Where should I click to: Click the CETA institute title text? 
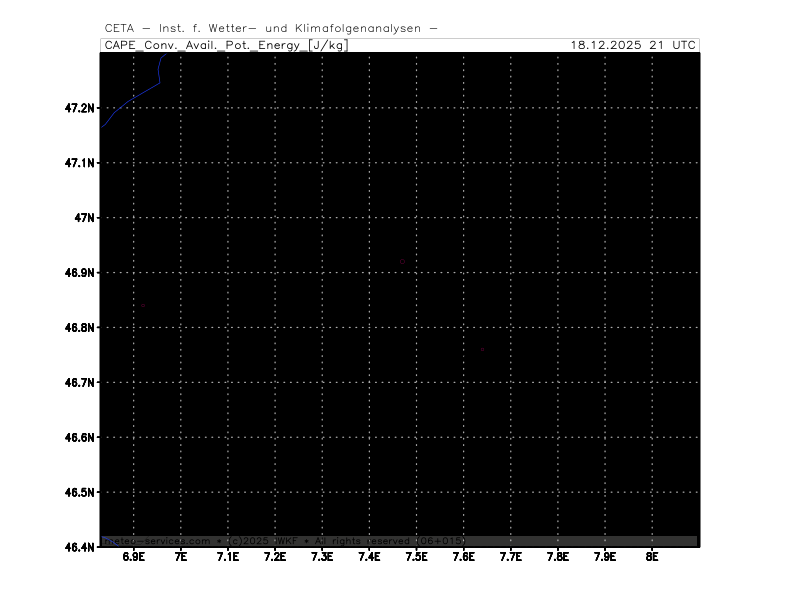[x=270, y=29]
